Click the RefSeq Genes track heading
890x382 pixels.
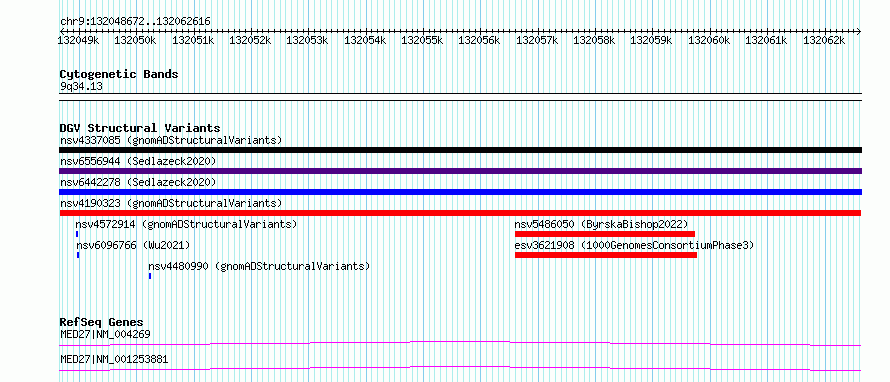coord(101,322)
